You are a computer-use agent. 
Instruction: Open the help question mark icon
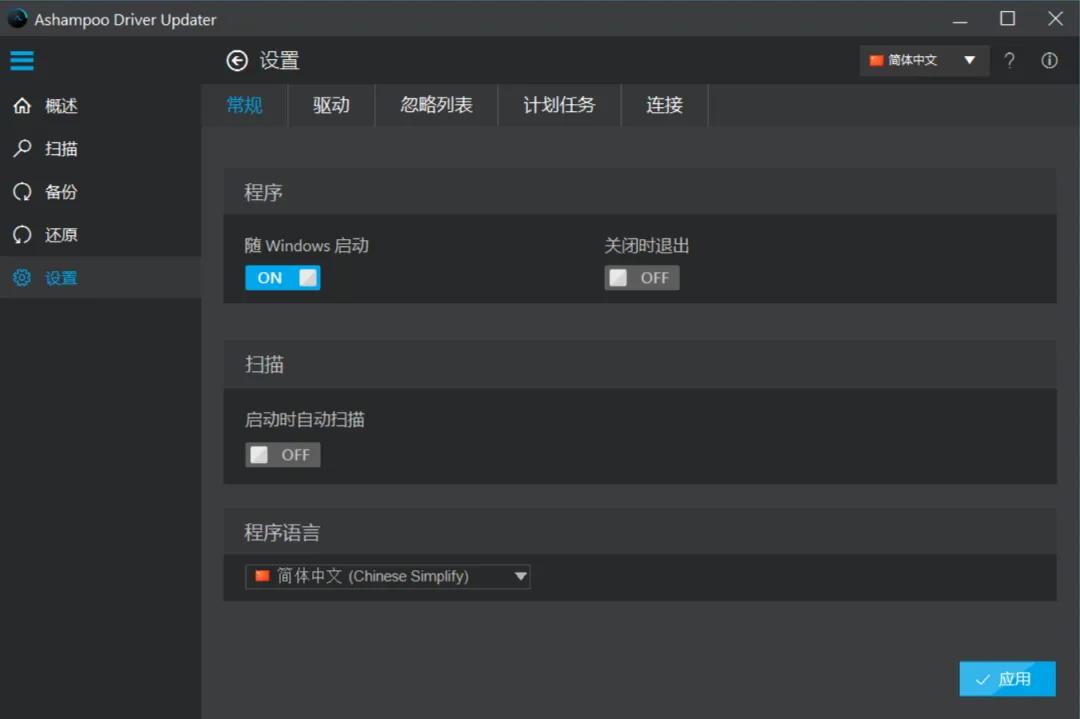[1009, 60]
